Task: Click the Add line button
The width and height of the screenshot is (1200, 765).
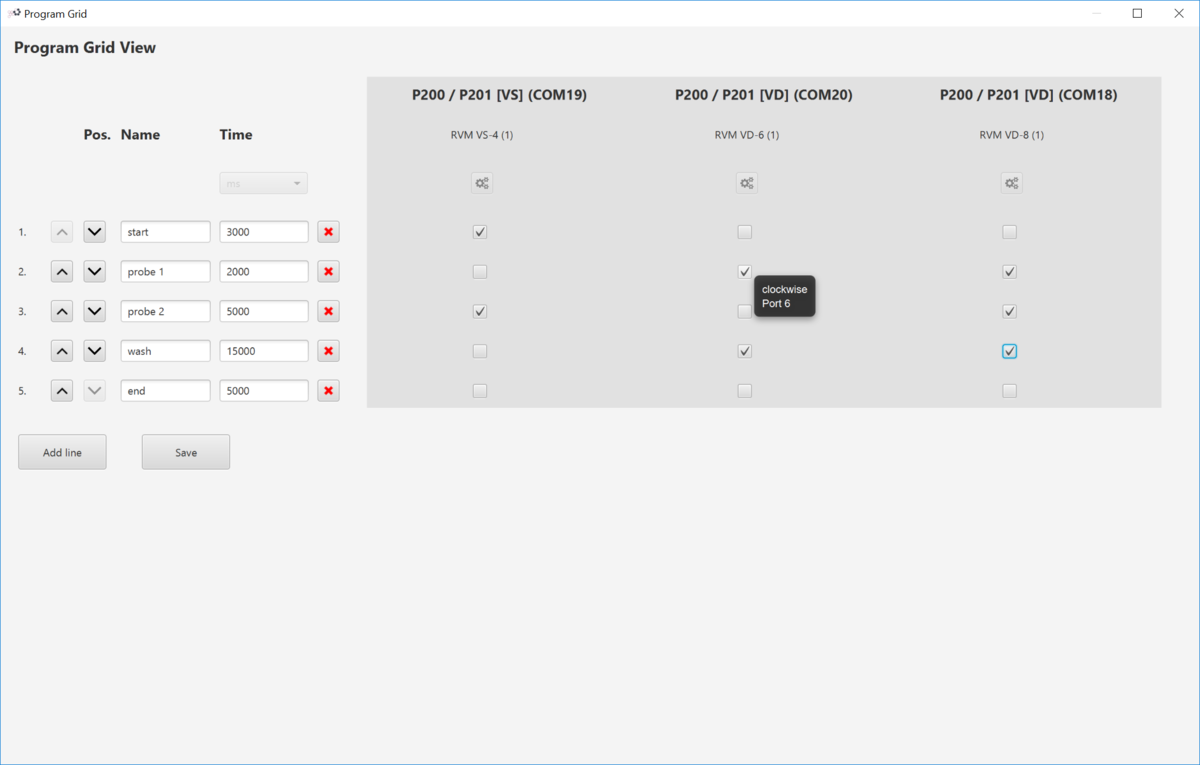Action: coord(62,452)
